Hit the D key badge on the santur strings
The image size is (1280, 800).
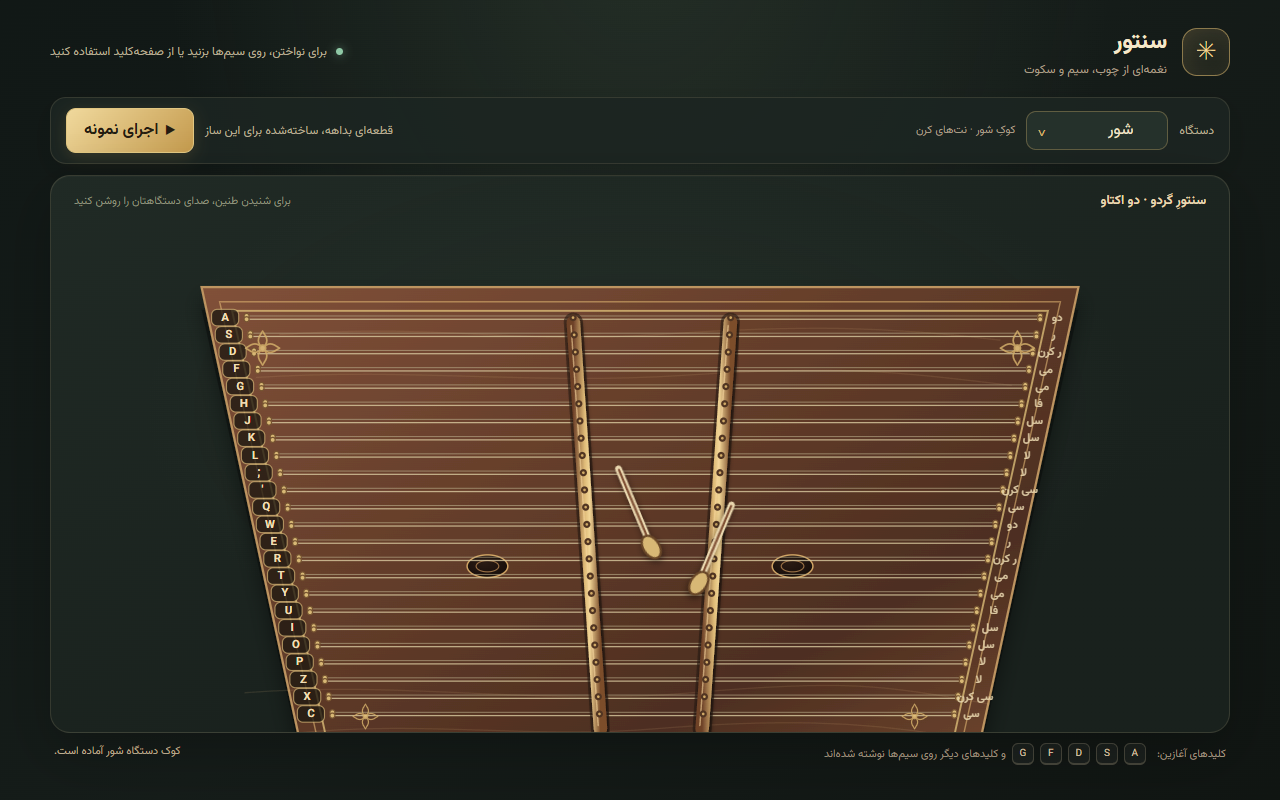232,352
